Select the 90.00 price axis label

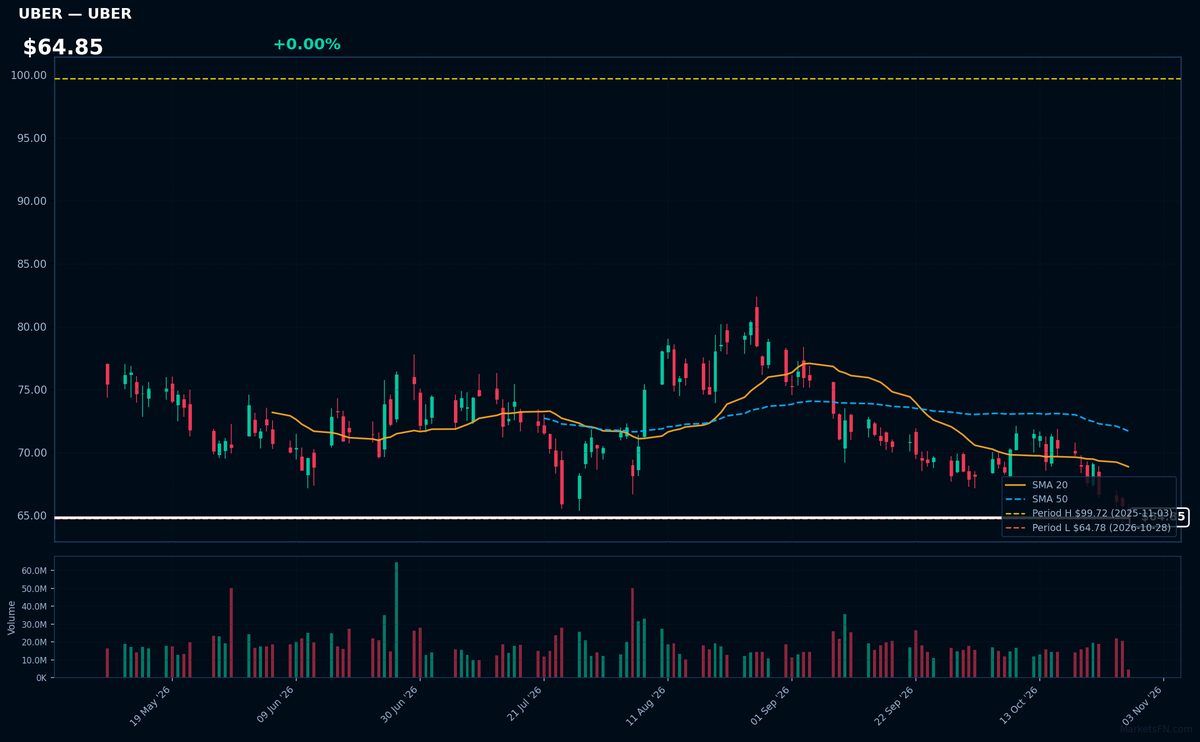pos(32,201)
